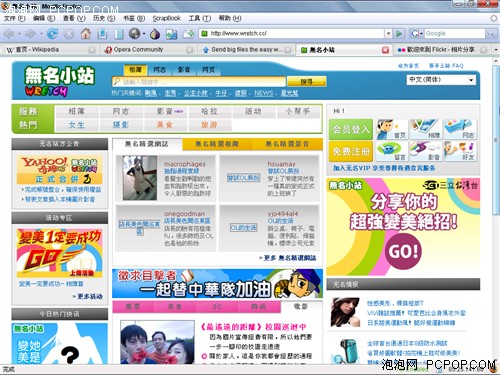Click the browser Forward arrow button
The height and width of the screenshot is (375, 500).
[x=30, y=34]
